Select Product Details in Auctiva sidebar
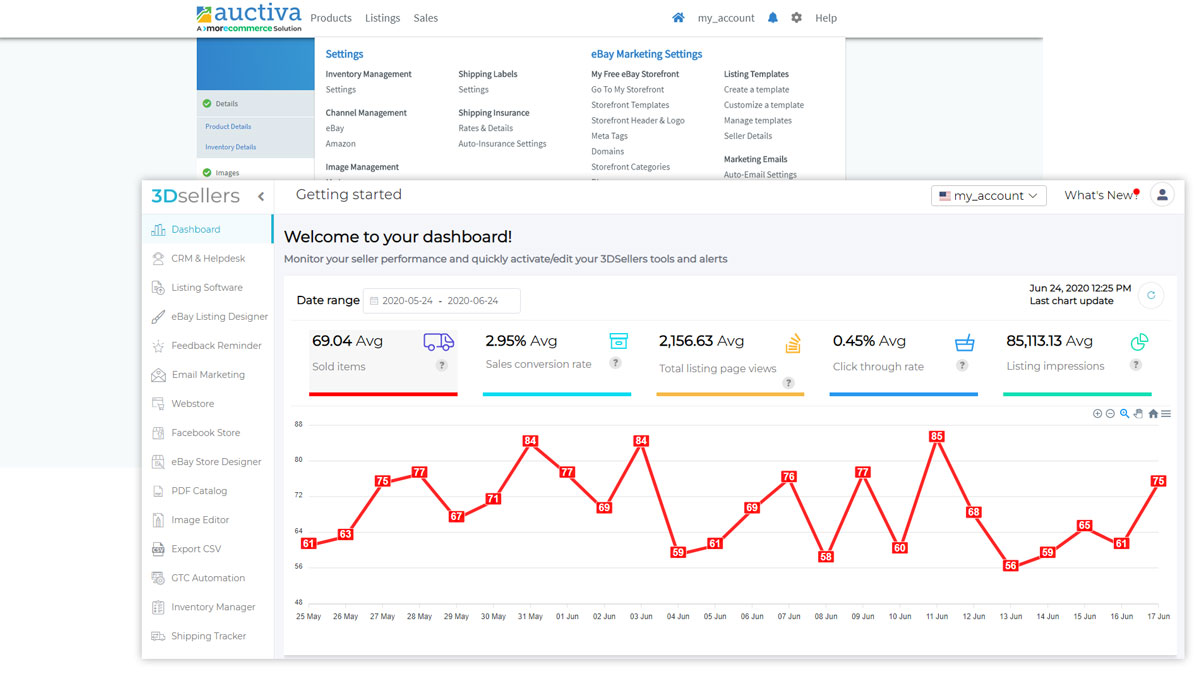 (x=228, y=127)
